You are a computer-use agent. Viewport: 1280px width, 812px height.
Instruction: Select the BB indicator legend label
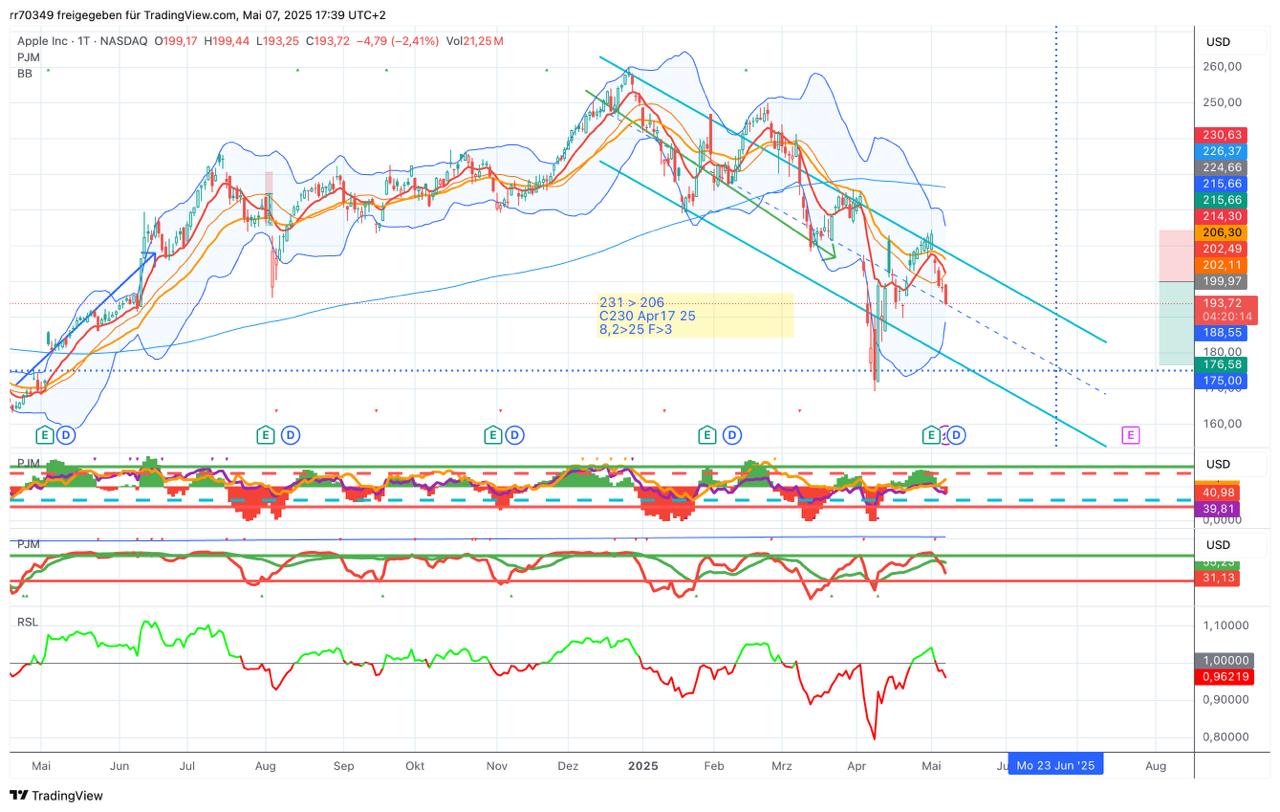click(x=25, y=74)
